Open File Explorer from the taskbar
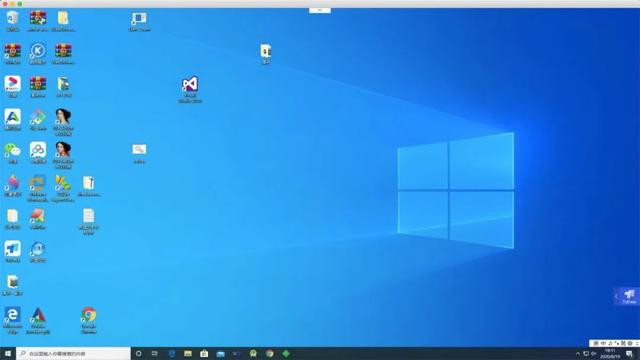 pyautogui.click(x=188, y=353)
